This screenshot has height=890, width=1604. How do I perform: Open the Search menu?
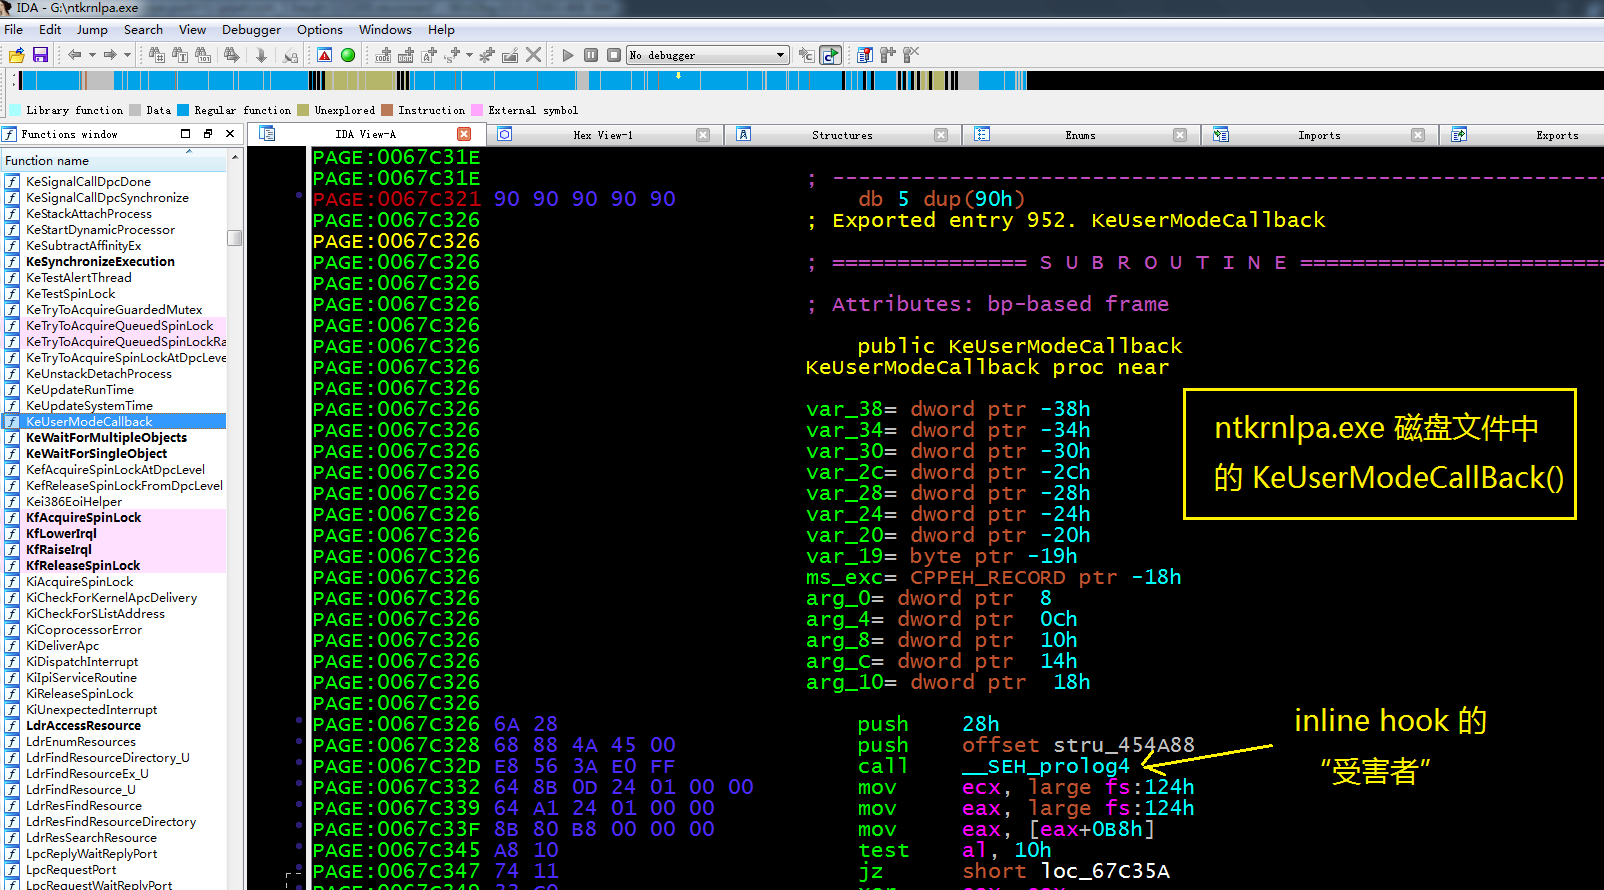point(143,30)
